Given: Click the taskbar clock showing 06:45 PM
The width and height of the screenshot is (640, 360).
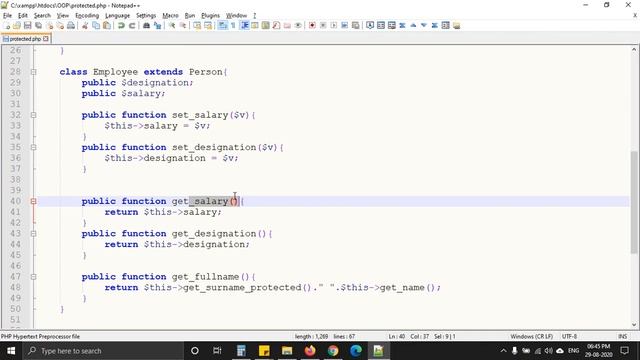Looking at the screenshot, I should pos(598,351).
